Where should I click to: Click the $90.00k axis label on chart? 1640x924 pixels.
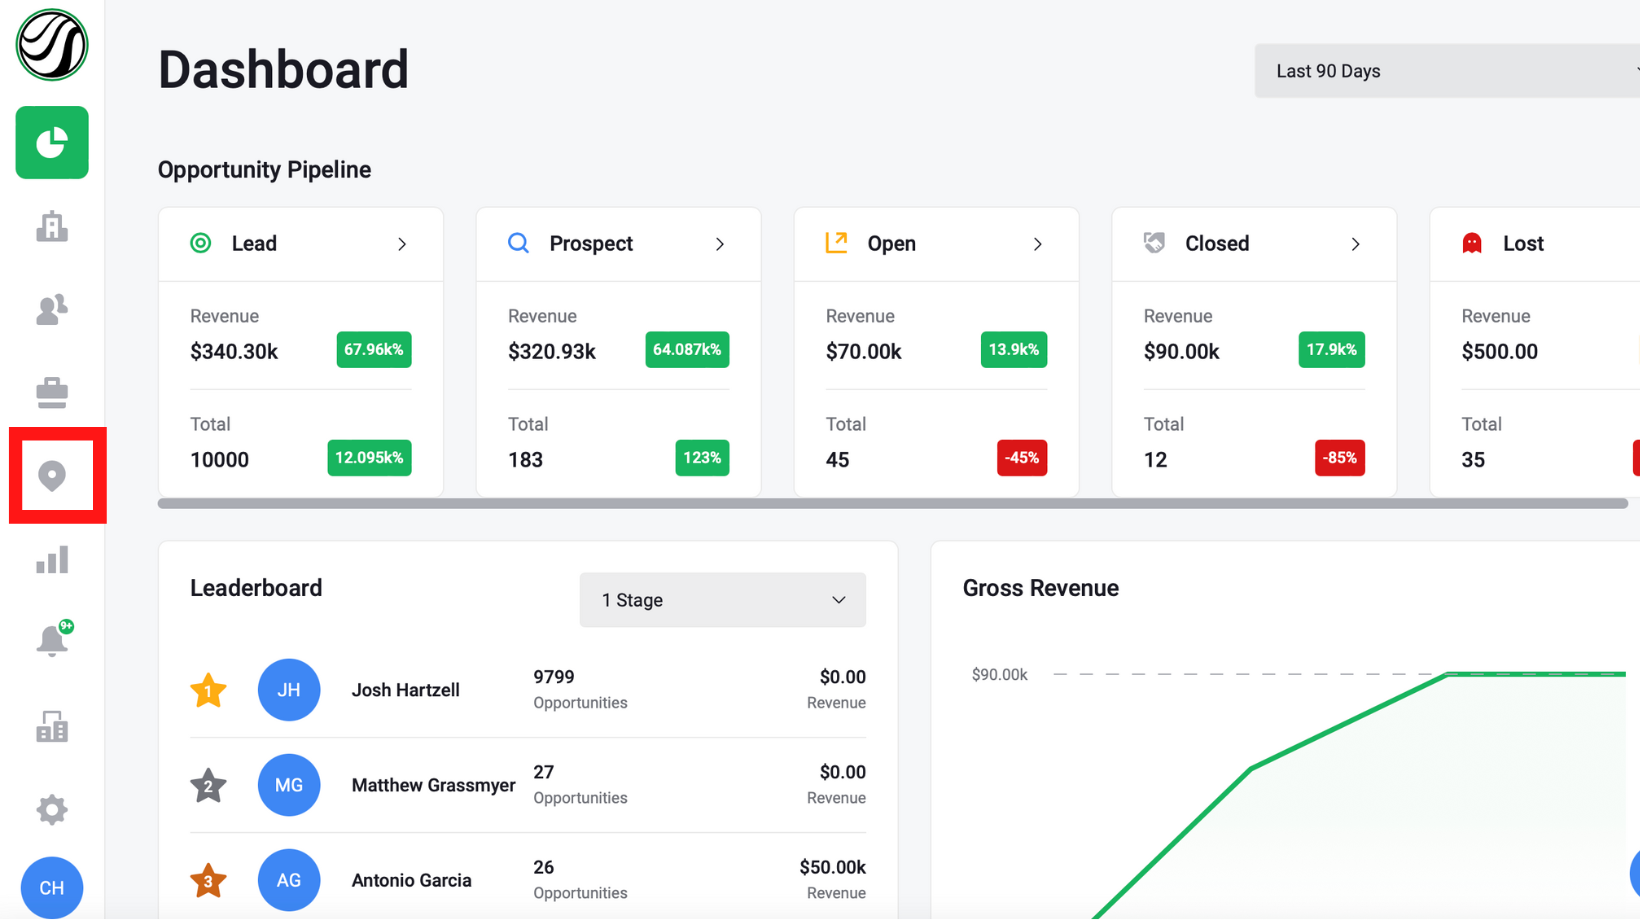[1000, 675]
